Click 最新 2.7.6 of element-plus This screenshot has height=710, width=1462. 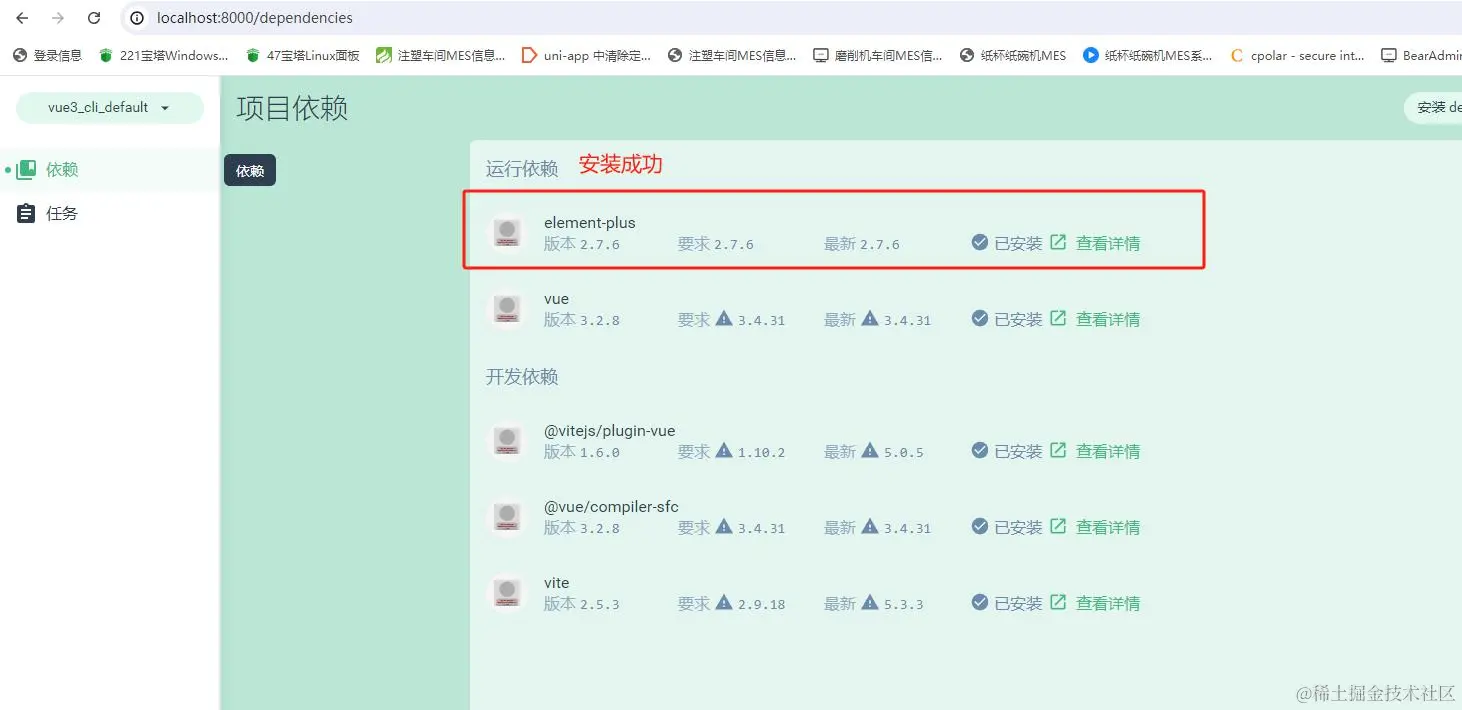tap(862, 243)
